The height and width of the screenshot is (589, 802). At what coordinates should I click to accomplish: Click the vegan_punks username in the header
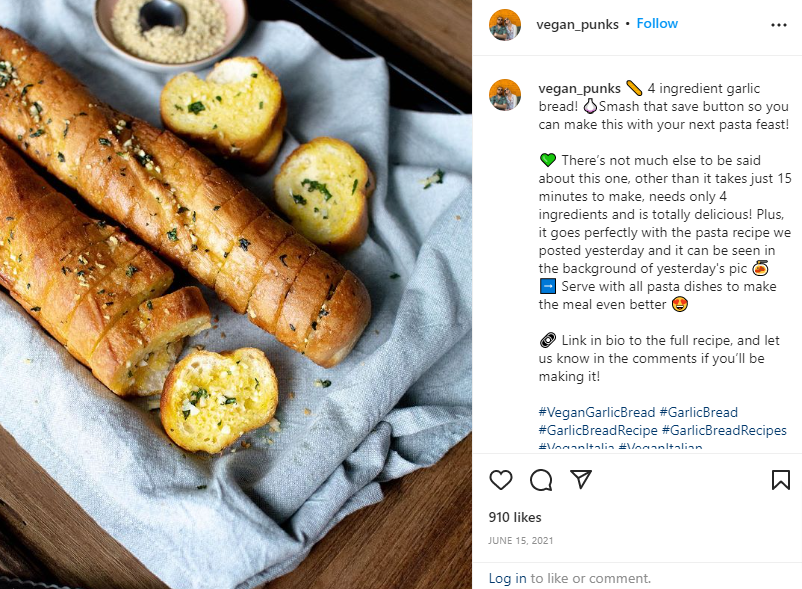(578, 23)
